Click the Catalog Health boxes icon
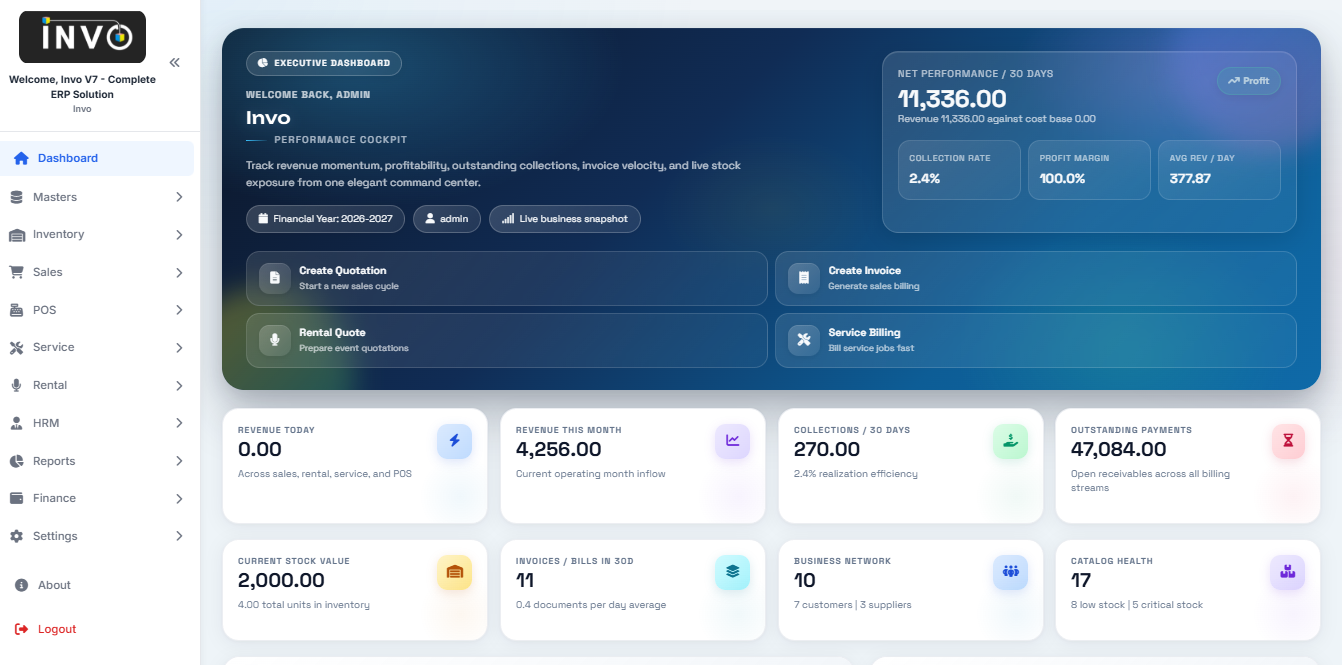Viewport: 1342px width, 665px height. [1288, 572]
